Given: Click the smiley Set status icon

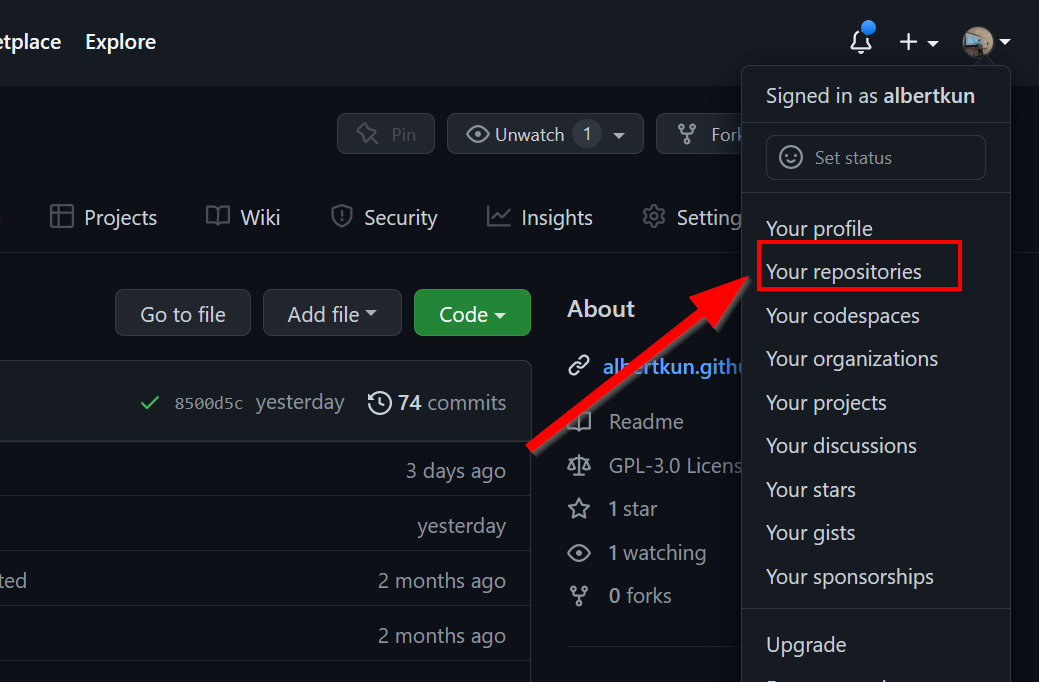Looking at the screenshot, I should pos(791,158).
